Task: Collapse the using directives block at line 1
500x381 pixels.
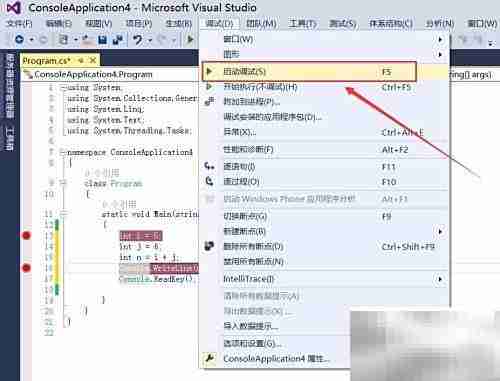Action: click(x=63, y=88)
